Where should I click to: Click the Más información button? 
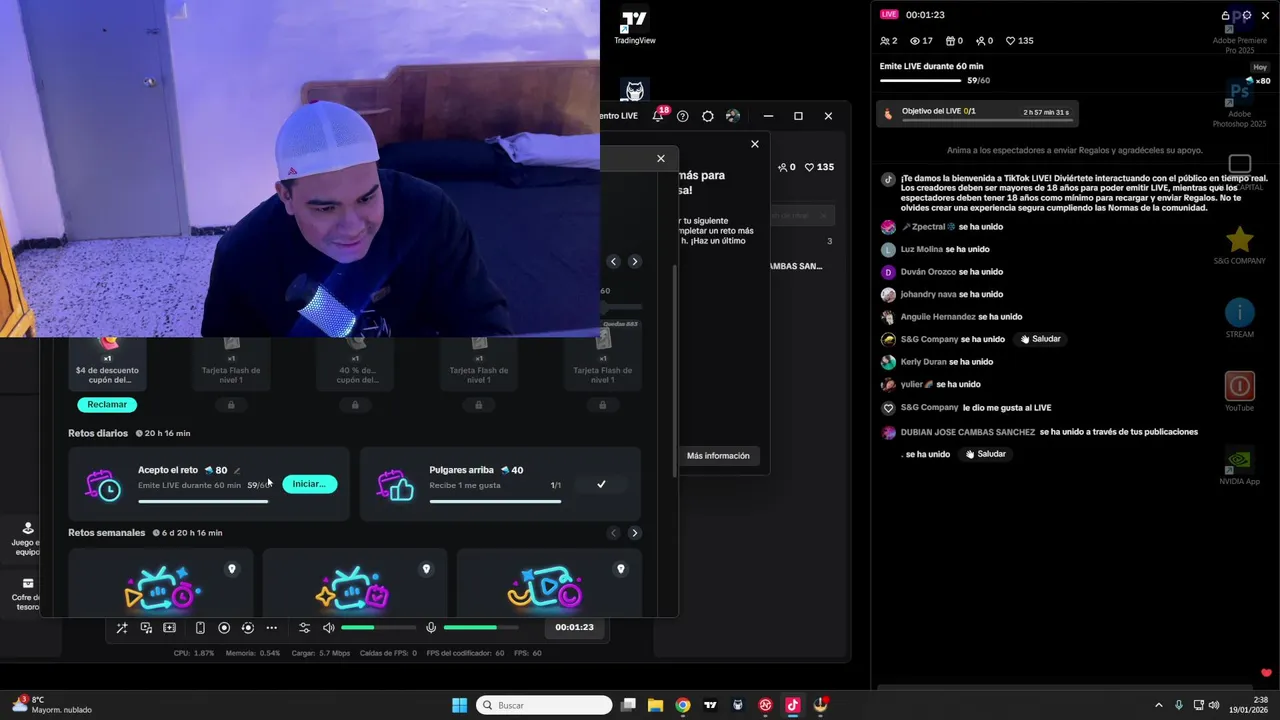(718, 456)
